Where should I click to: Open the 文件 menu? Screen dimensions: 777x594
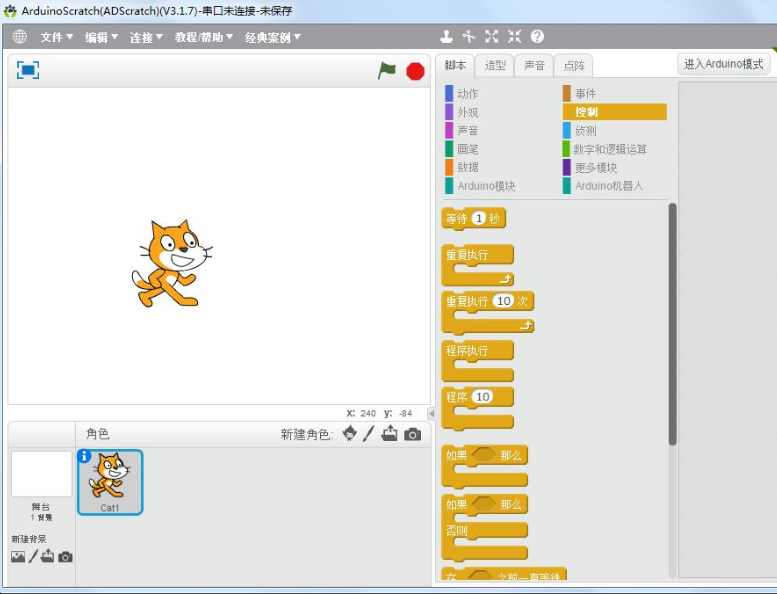pyautogui.click(x=56, y=37)
